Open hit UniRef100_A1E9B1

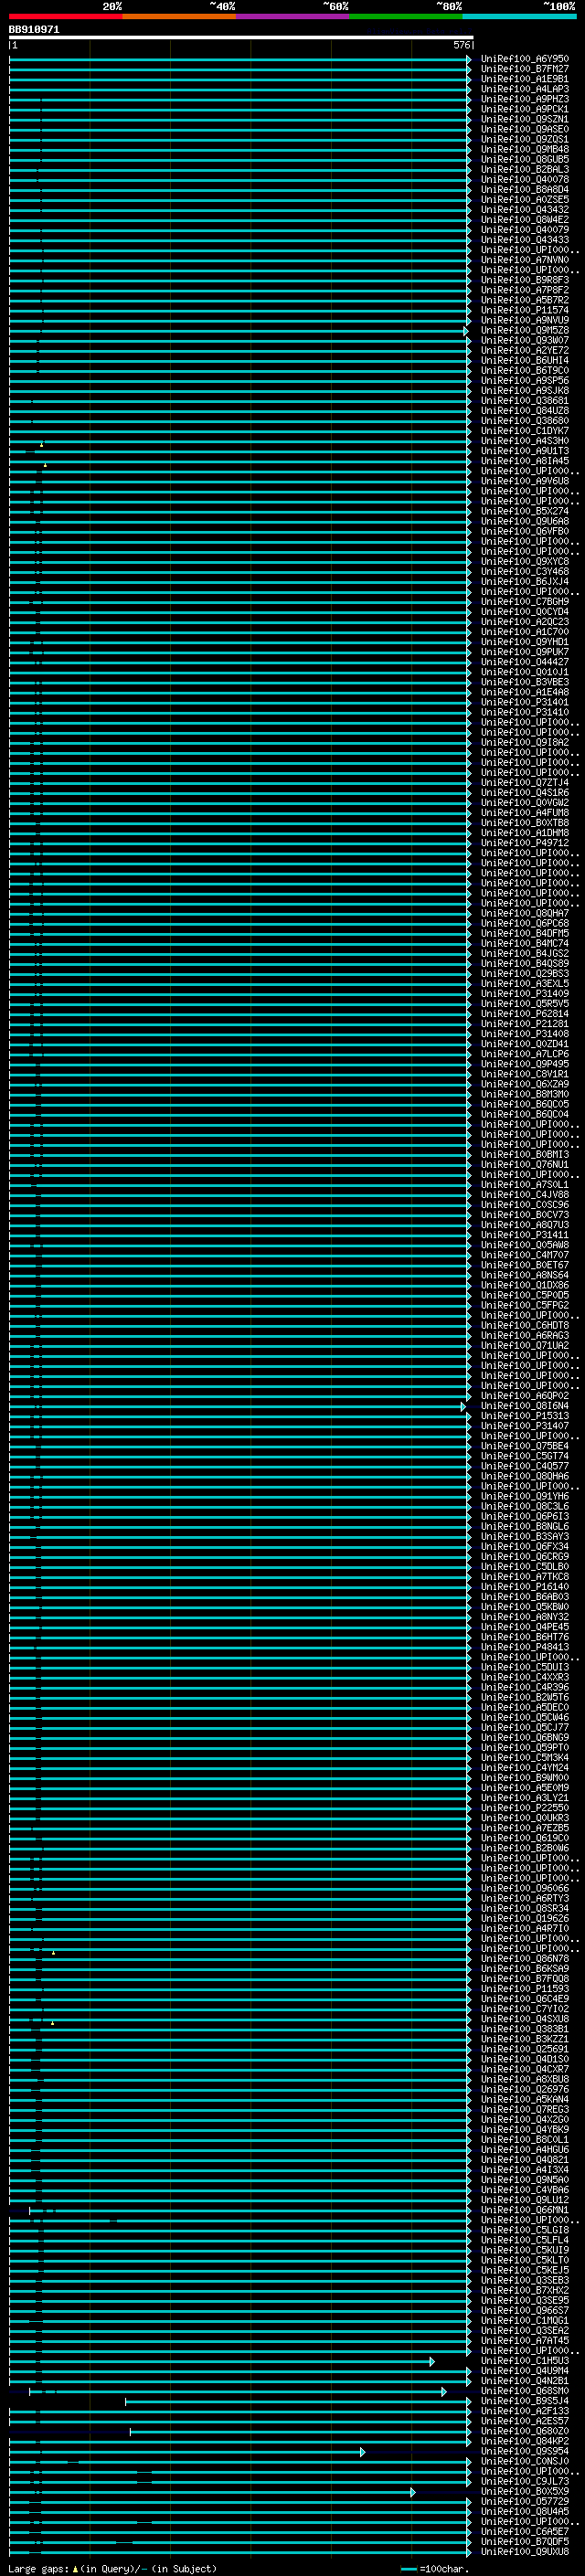(x=525, y=79)
